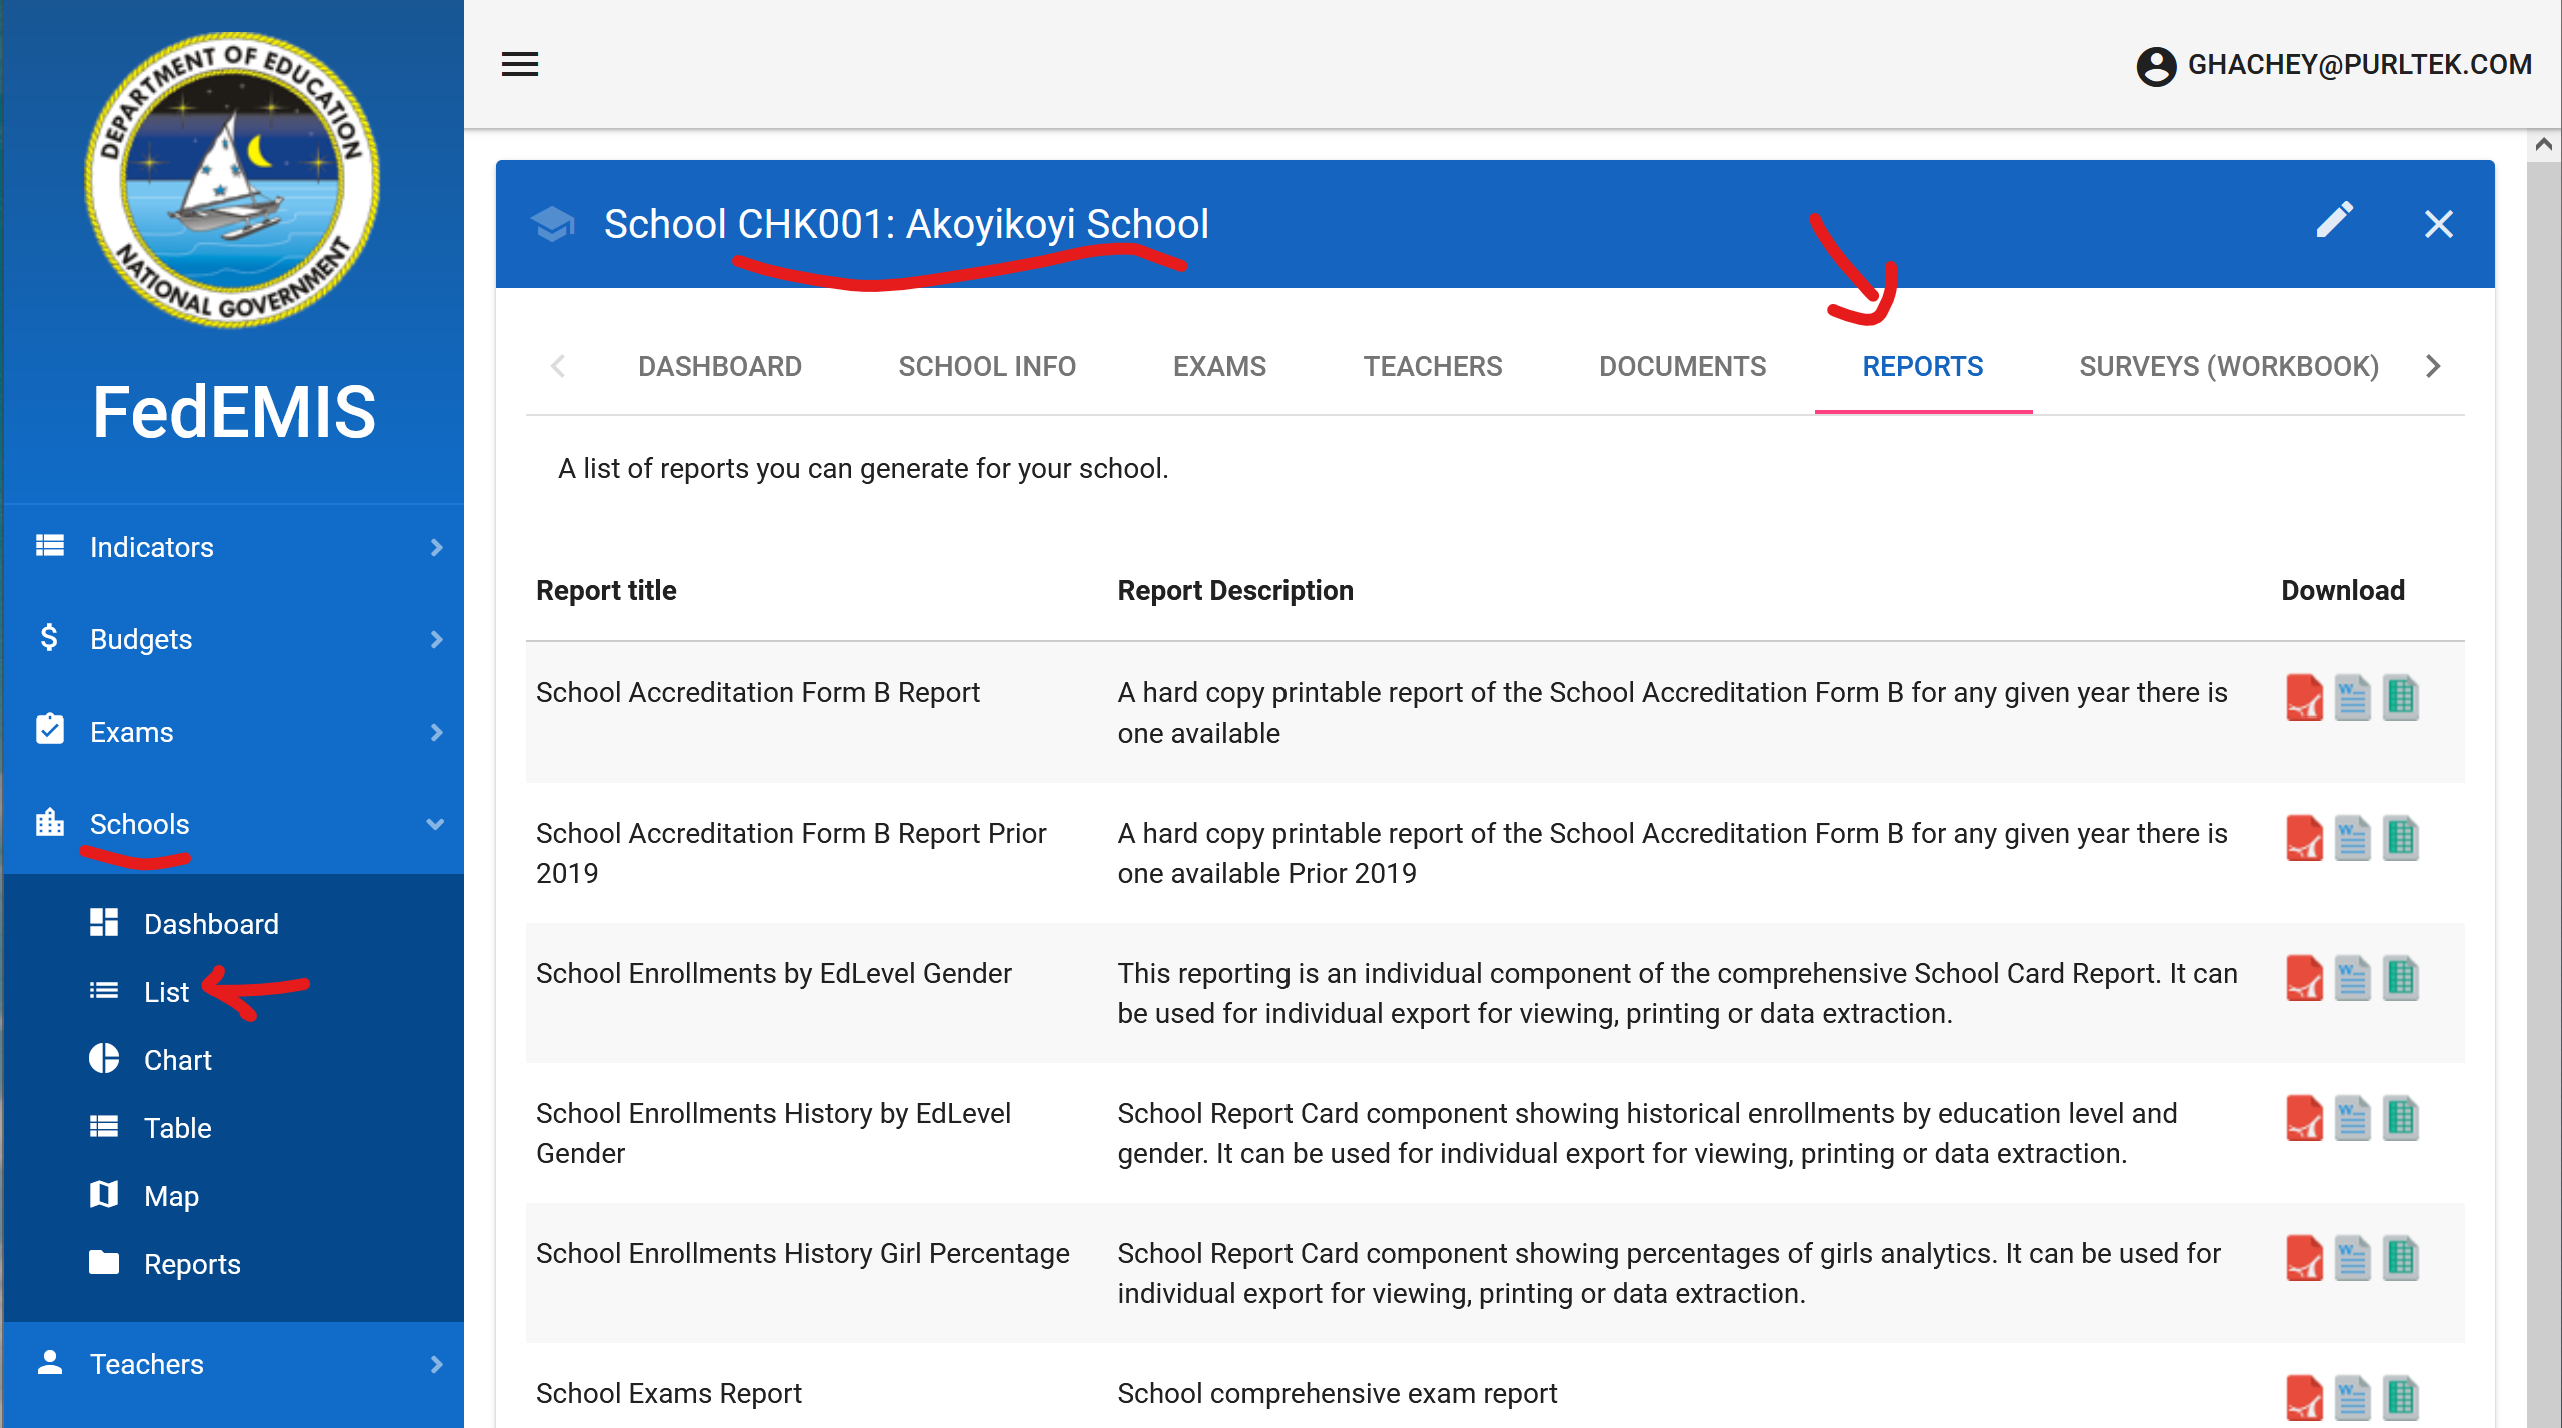
Task: Click the pencil edit school icon
Action: click(x=2334, y=222)
